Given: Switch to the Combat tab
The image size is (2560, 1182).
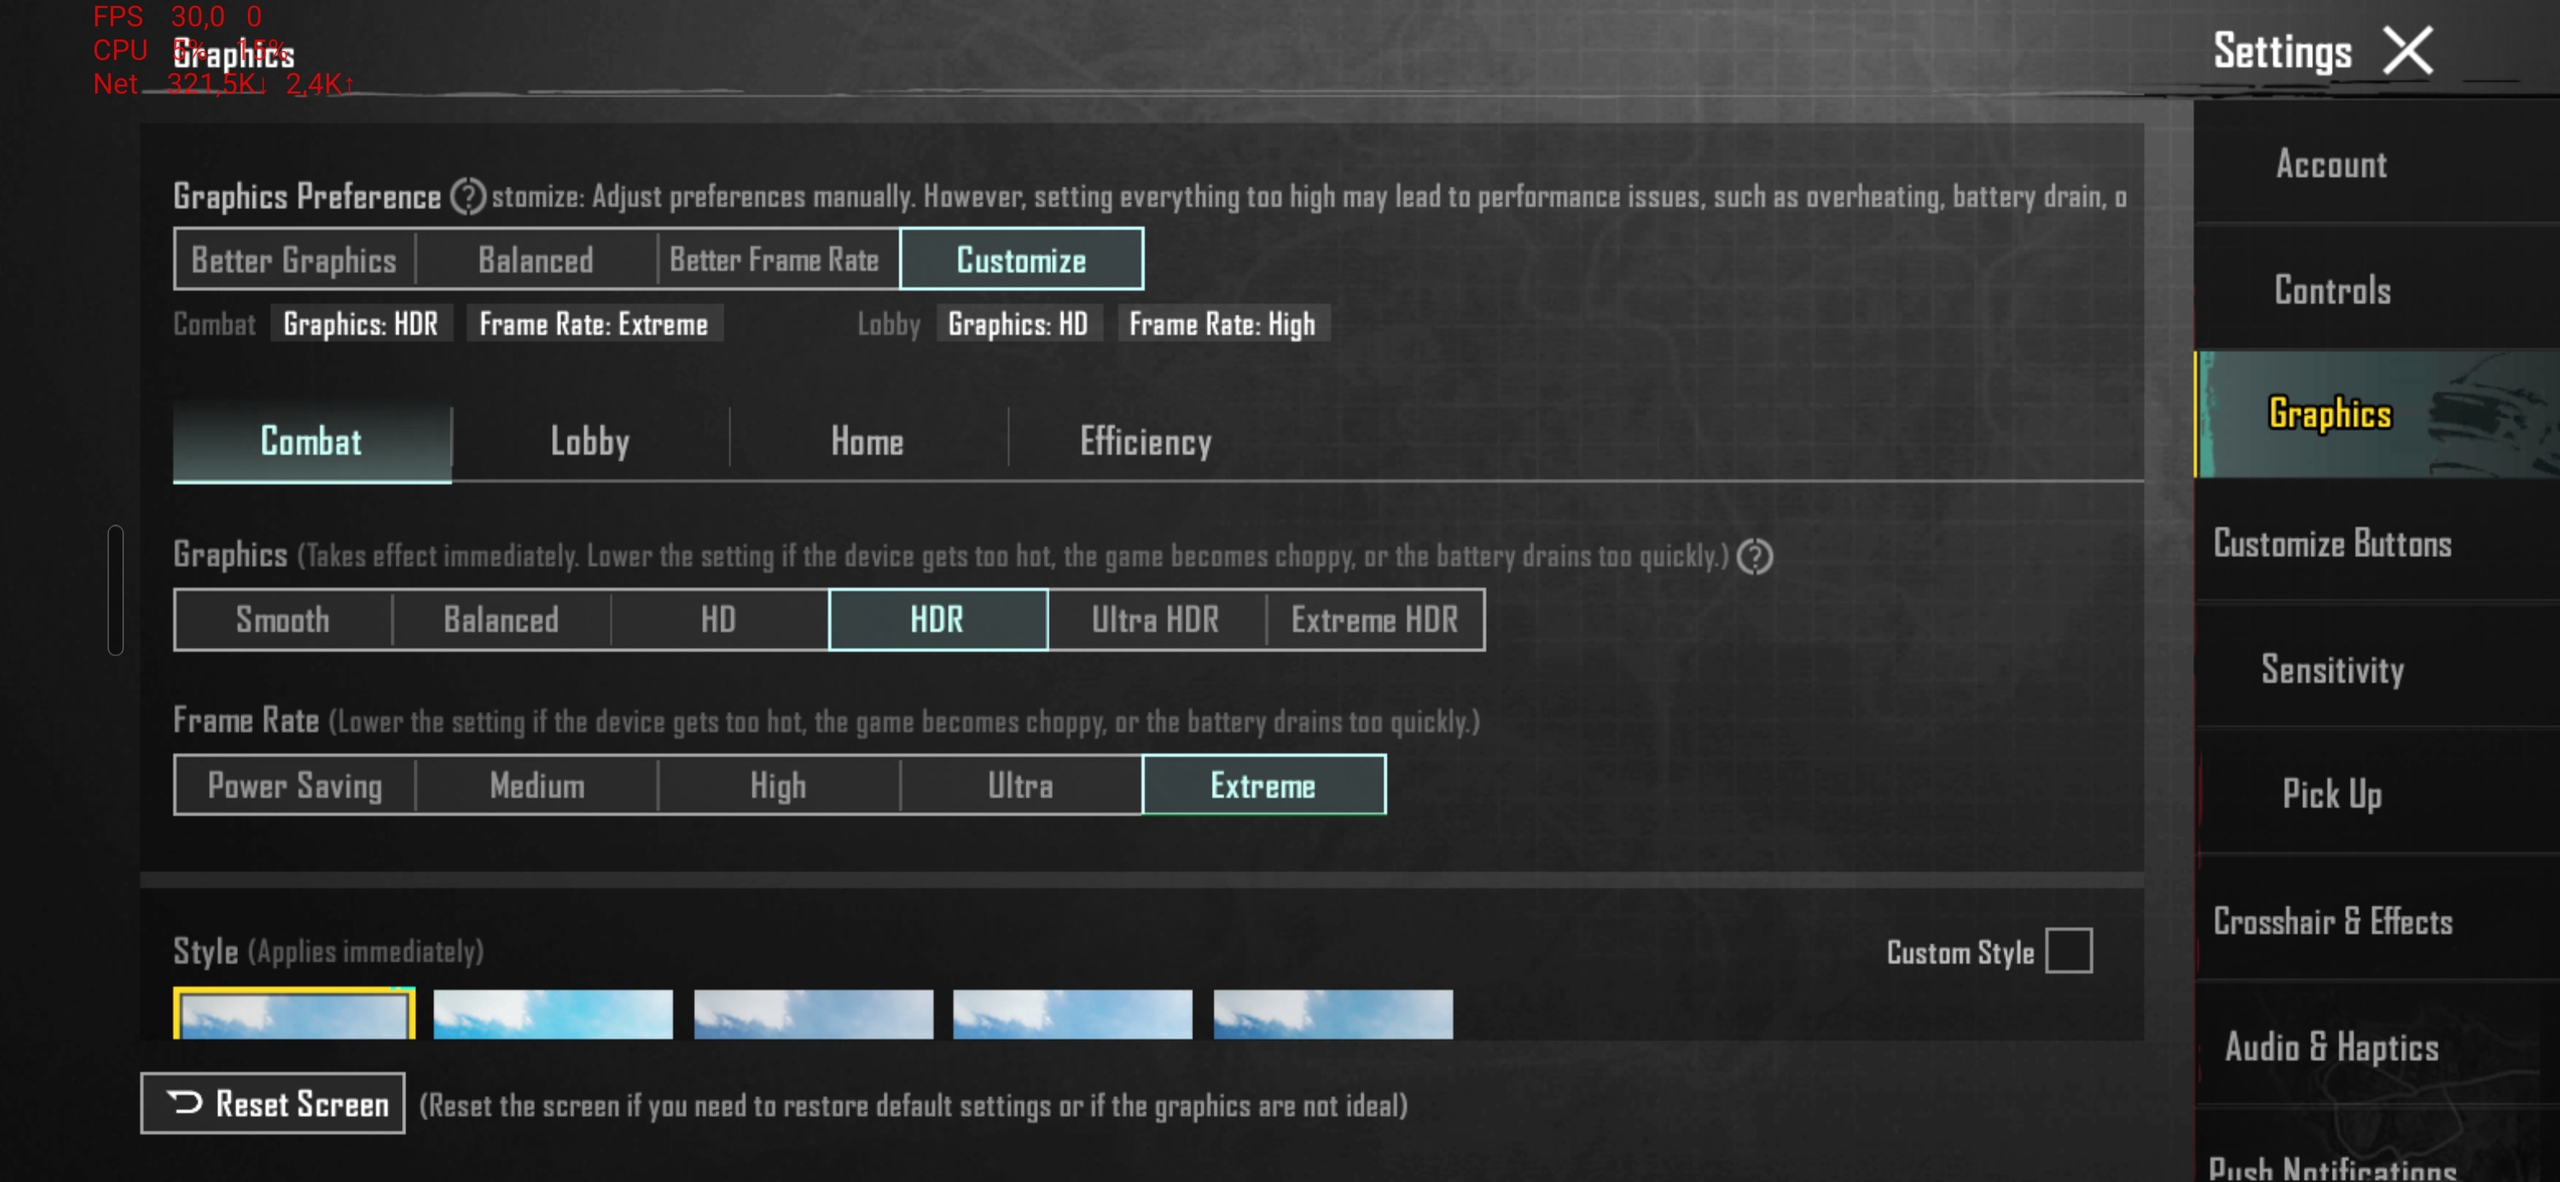Looking at the screenshot, I should click(312, 441).
